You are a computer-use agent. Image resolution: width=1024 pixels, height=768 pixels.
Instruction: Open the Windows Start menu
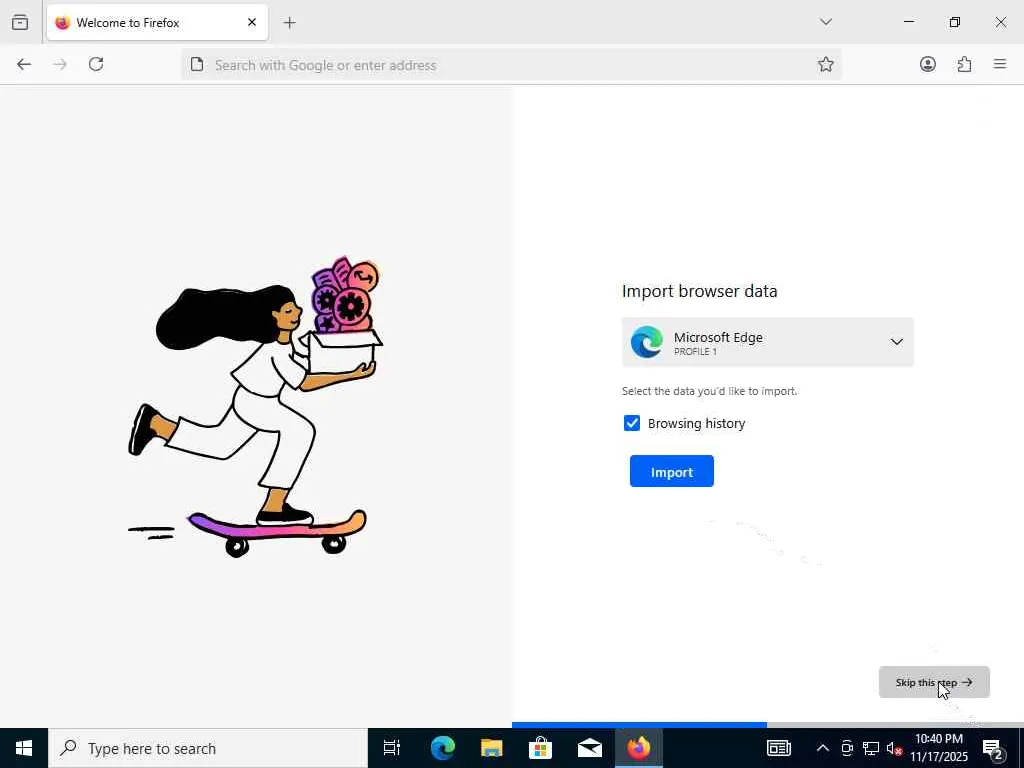coord(24,748)
